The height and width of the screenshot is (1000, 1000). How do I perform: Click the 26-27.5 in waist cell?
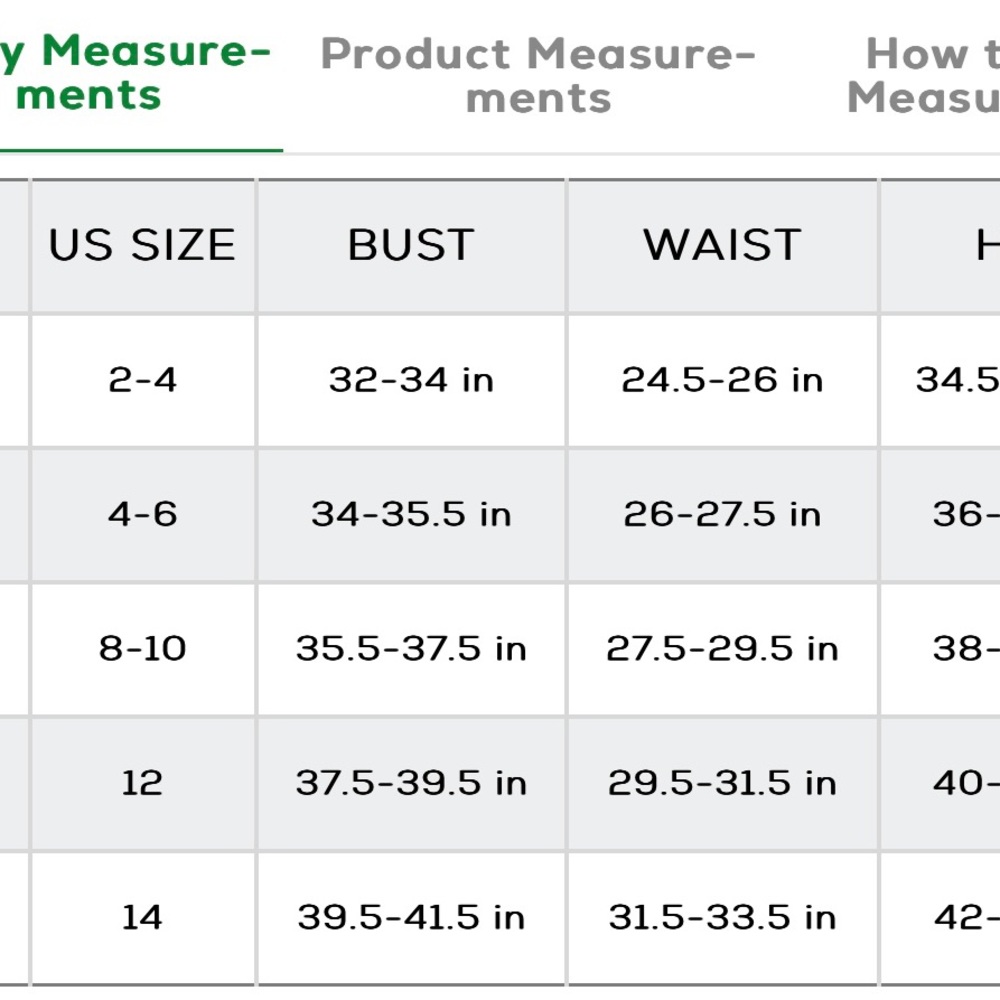coord(722,514)
